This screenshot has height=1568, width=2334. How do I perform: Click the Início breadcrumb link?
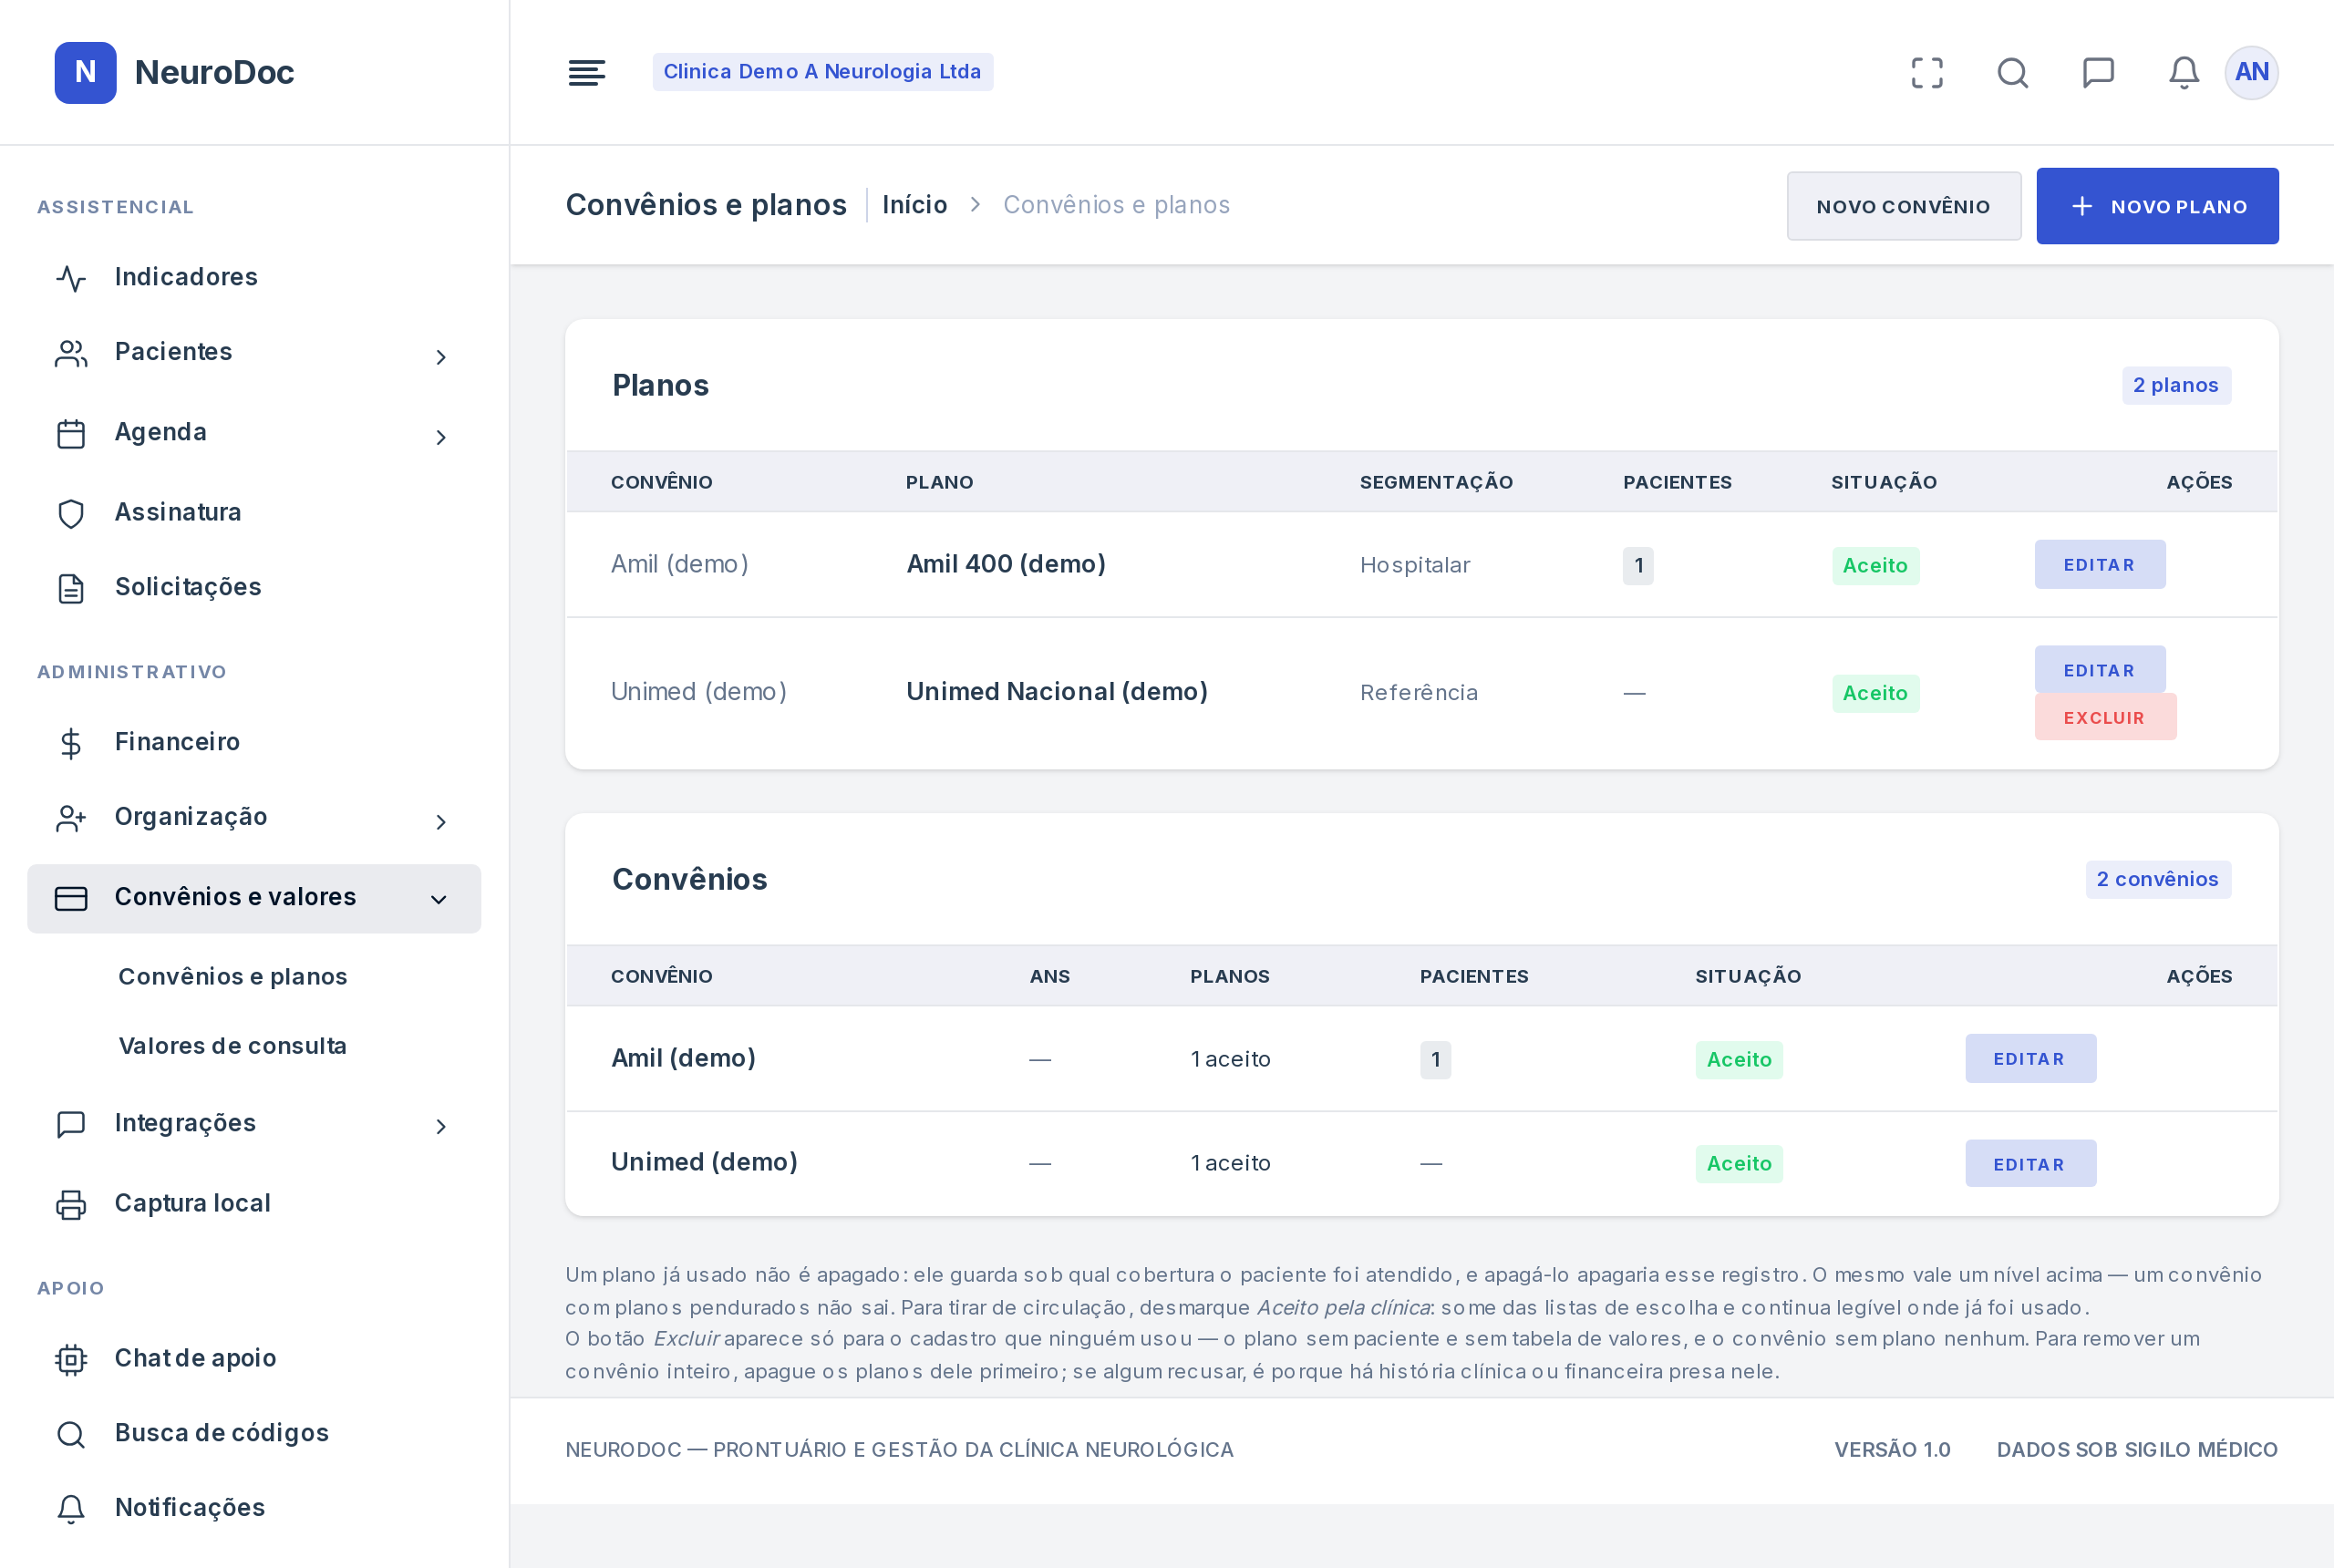[x=914, y=205]
